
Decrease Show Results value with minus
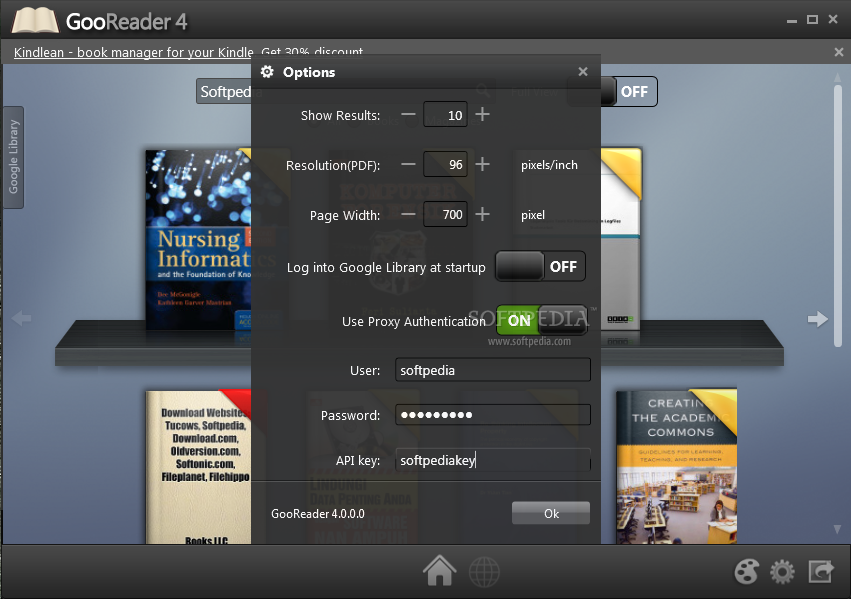click(x=408, y=114)
